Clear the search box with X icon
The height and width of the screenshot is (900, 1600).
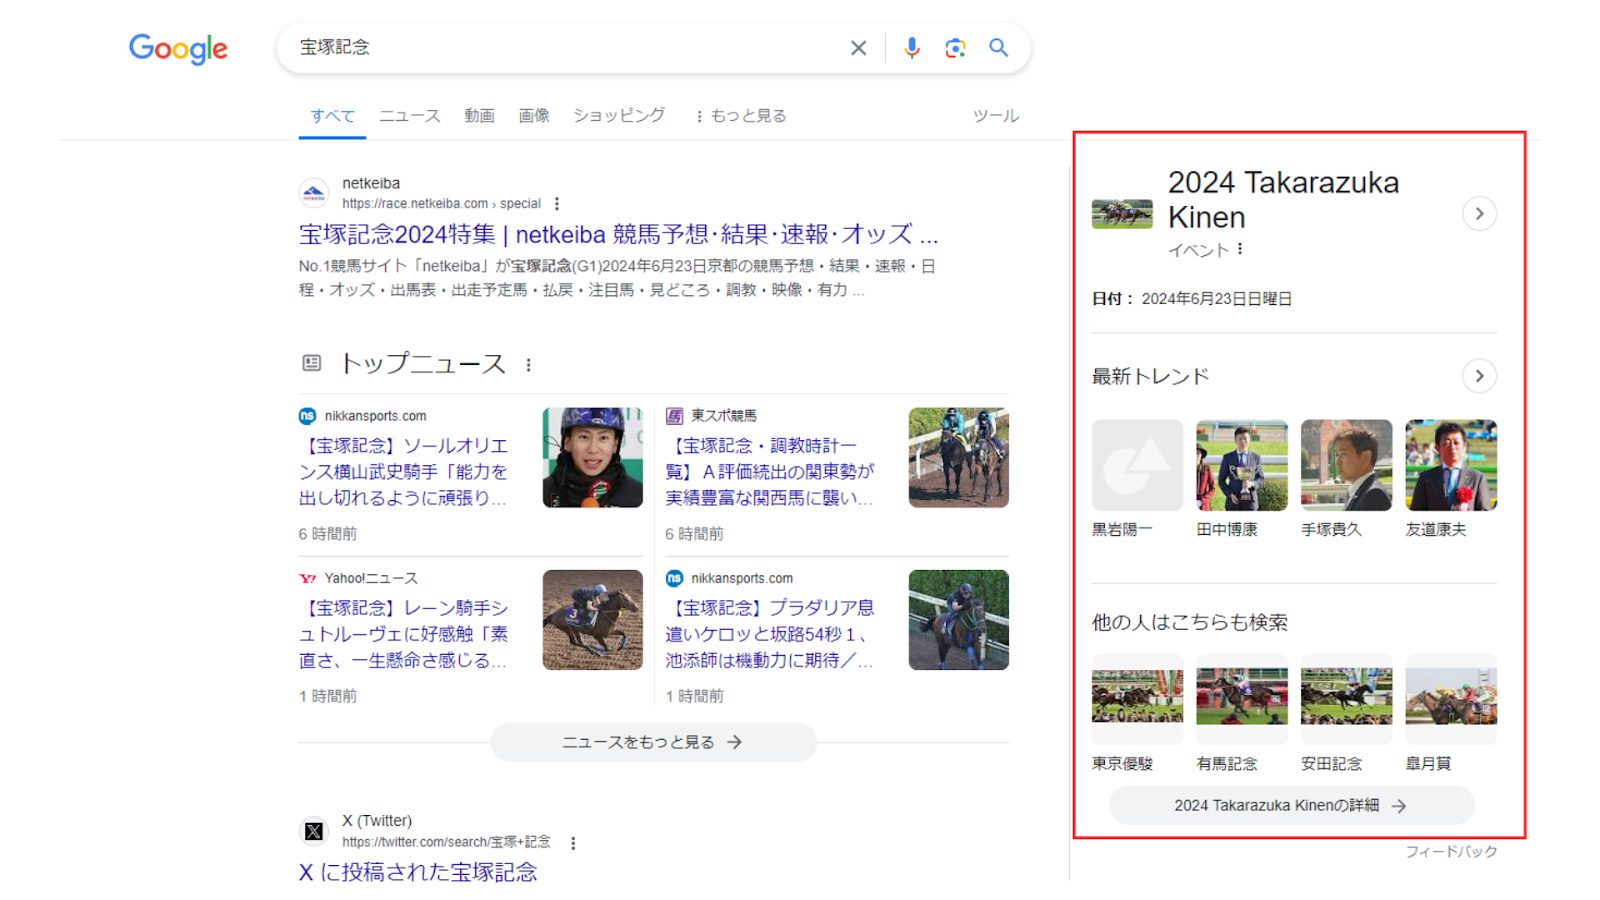858,48
